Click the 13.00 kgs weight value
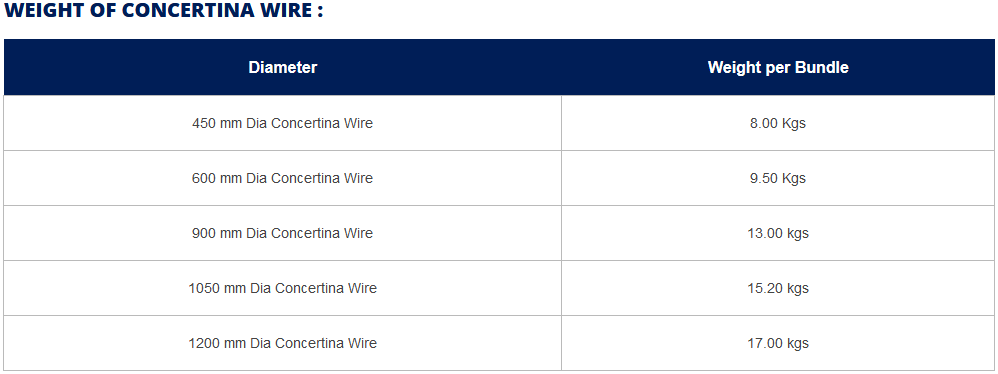The width and height of the screenshot is (998, 374). (x=778, y=233)
